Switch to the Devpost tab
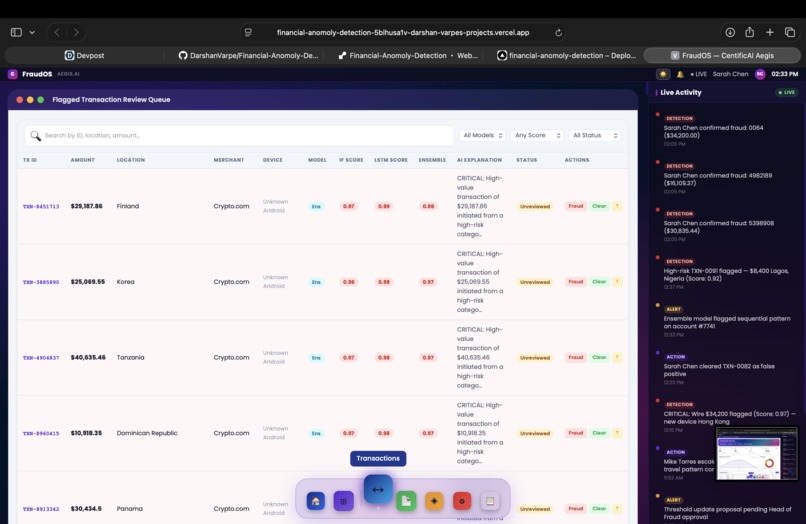Image resolution: width=806 pixels, height=524 pixels. click(x=84, y=56)
